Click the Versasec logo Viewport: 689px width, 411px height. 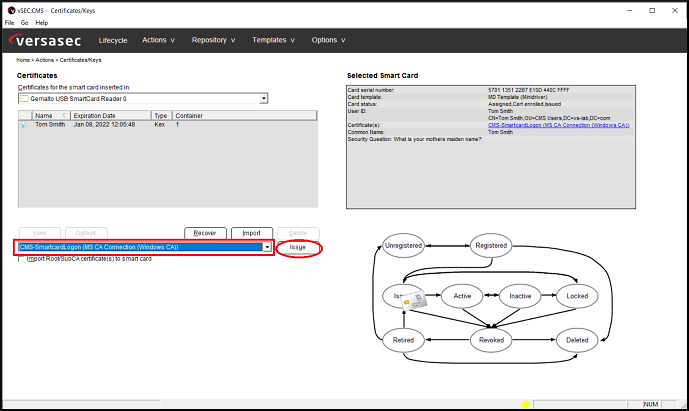pyautogui.click(x=45, y=40)
